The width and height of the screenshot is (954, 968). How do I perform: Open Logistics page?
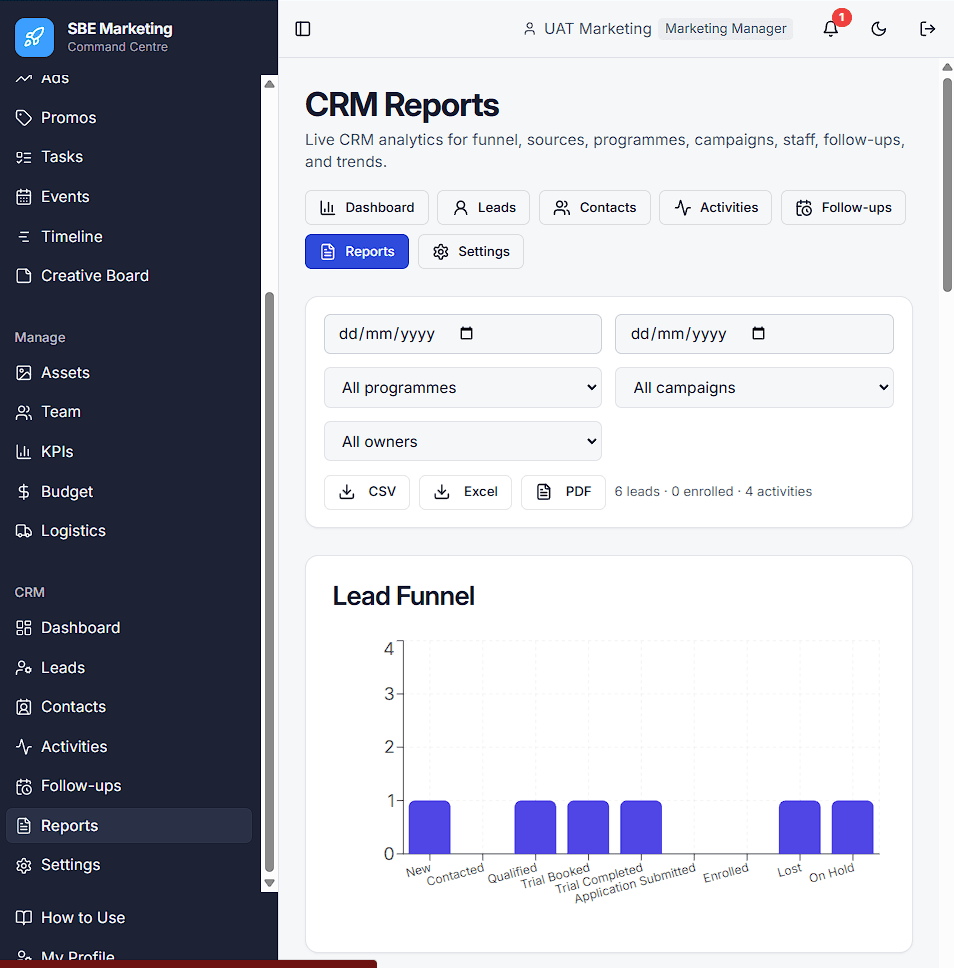coord(129,531)
